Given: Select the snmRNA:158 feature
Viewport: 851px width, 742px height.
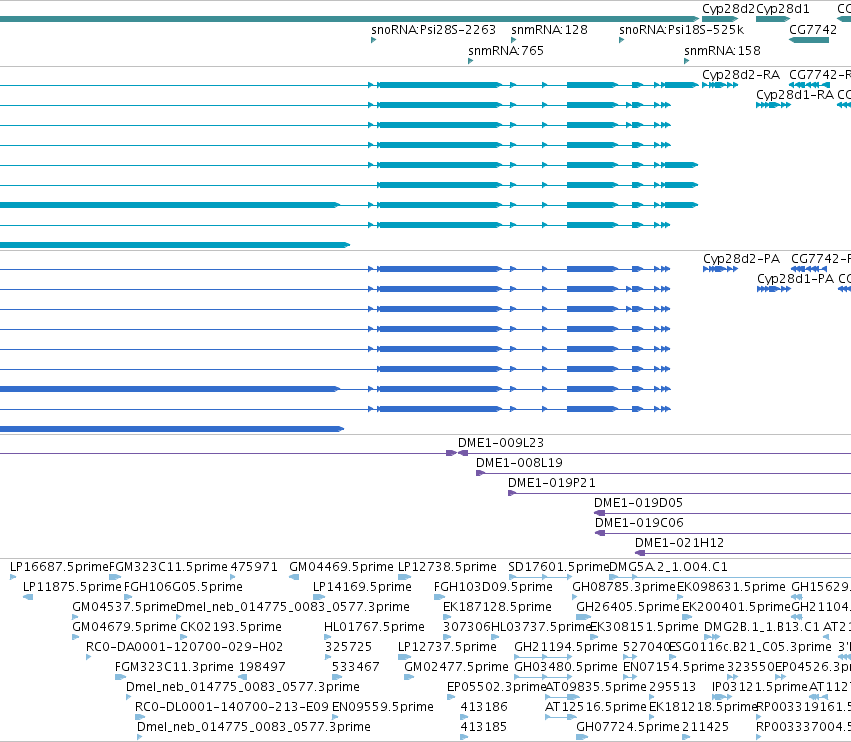Looking at the screenshot, I should 687,61.
